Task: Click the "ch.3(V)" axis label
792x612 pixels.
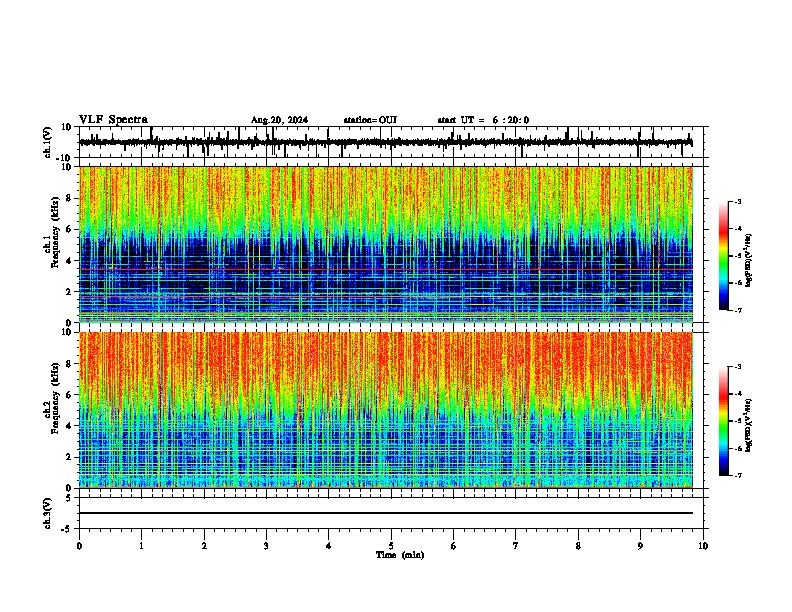Action: coord(48,513)
